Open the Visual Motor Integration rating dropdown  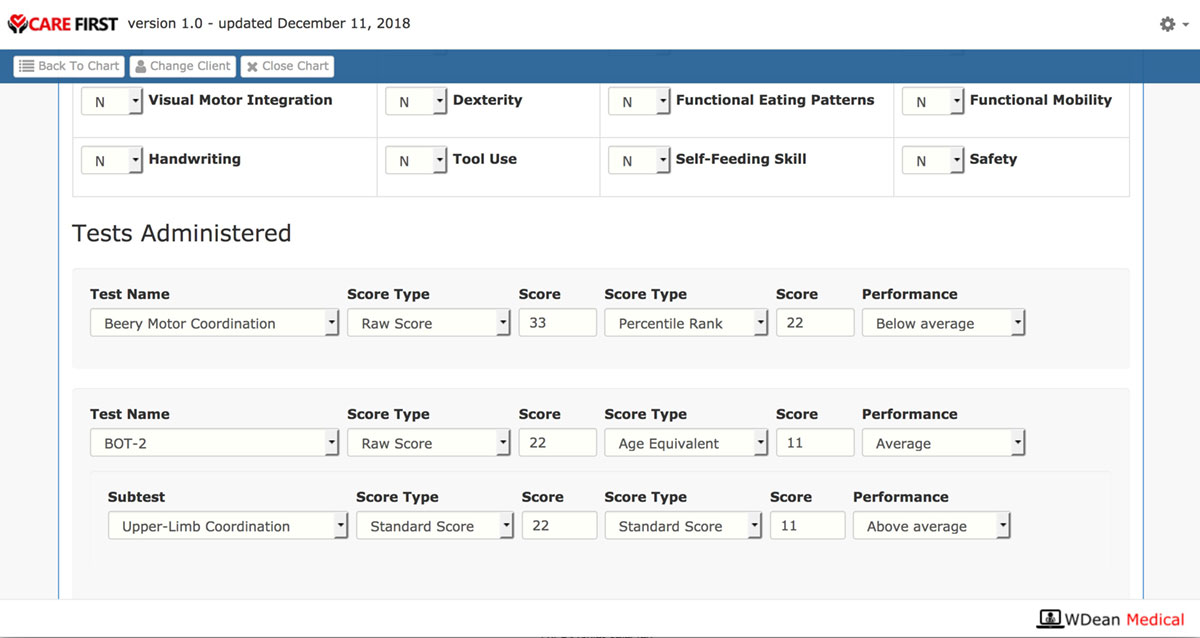(x=112, y=101)
